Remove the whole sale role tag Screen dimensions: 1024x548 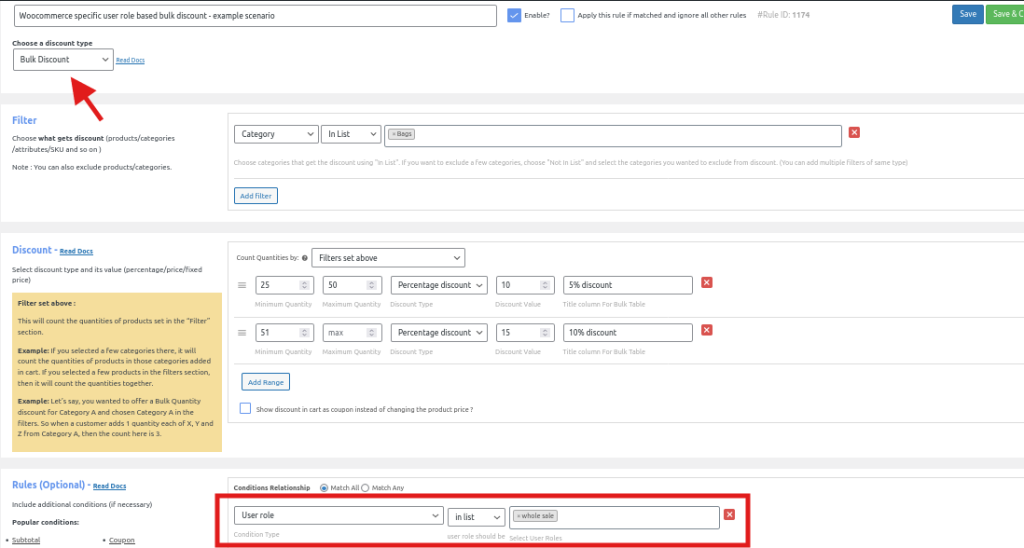519,516
